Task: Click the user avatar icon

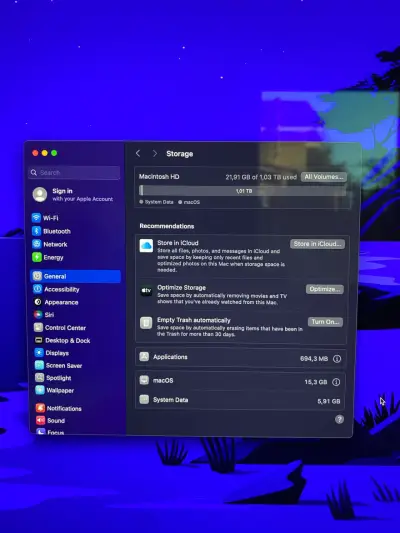Action: click(40, 194)
